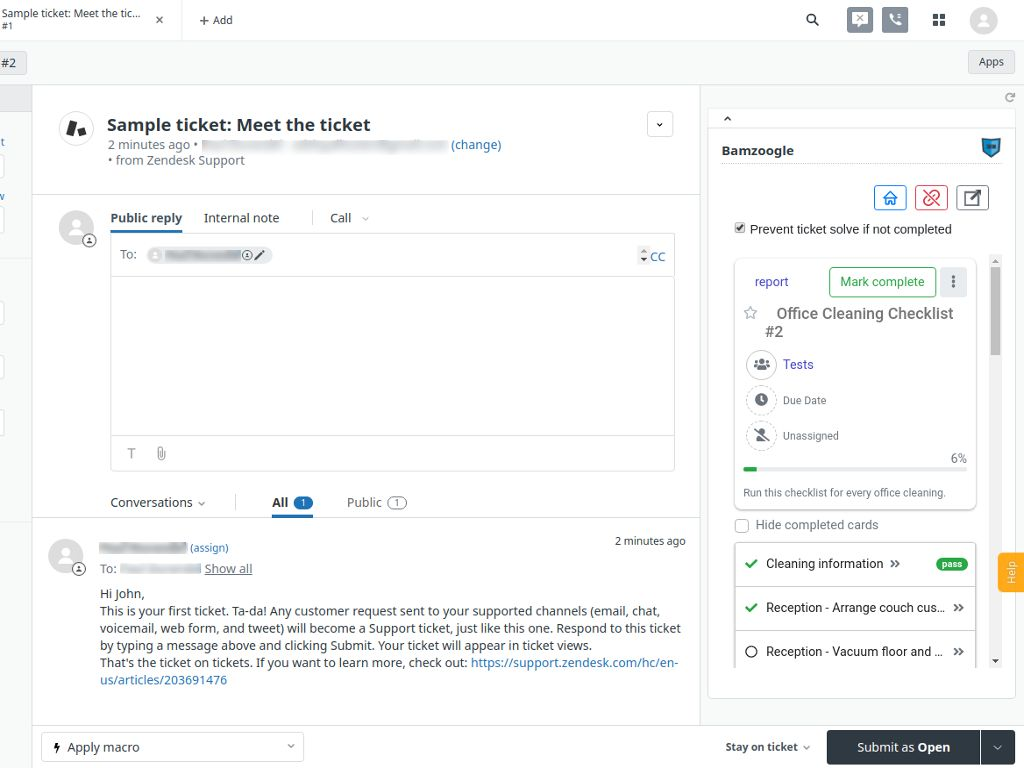1024x768 pixels.
Task: Open the Zendesk products grid icon
Action: (939, 20)
